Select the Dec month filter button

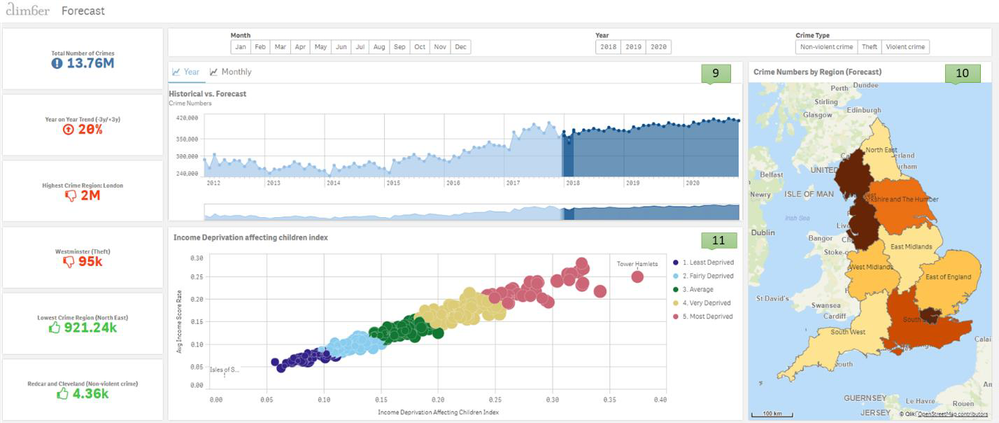click(x=461, y=47)
